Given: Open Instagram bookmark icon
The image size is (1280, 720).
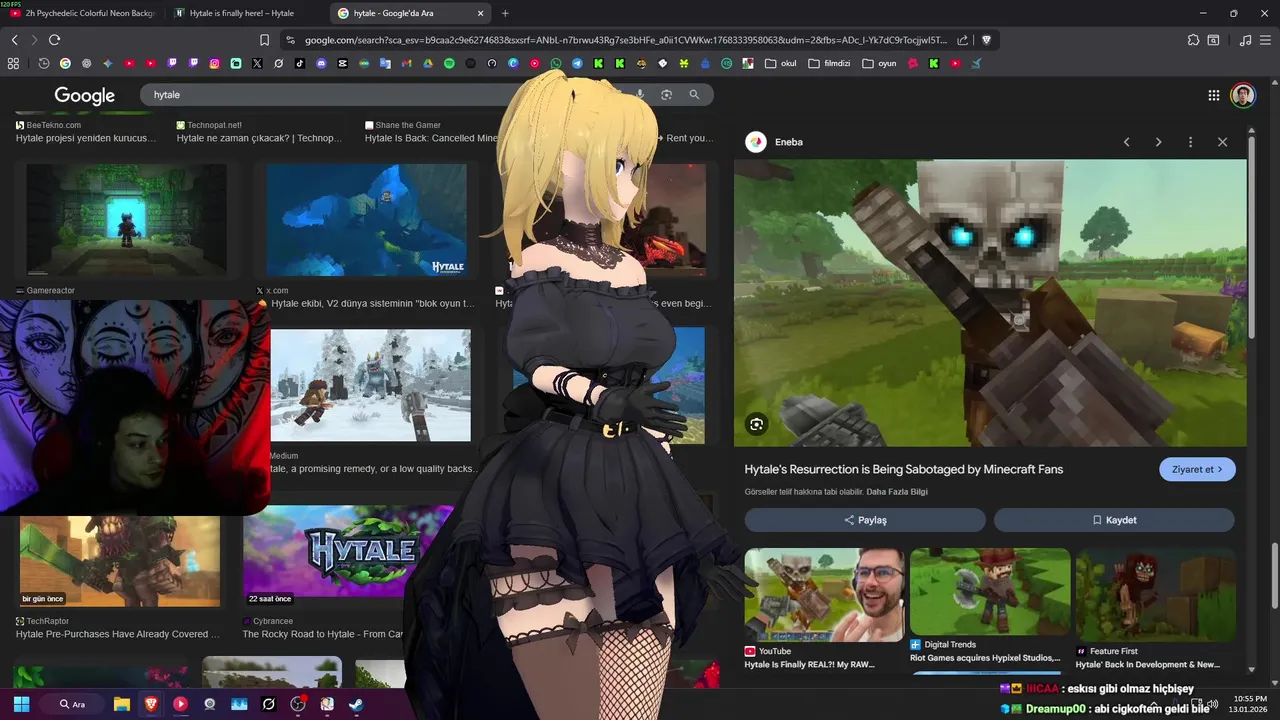Looking at the screenshot, I should click(x=214, y=63).
